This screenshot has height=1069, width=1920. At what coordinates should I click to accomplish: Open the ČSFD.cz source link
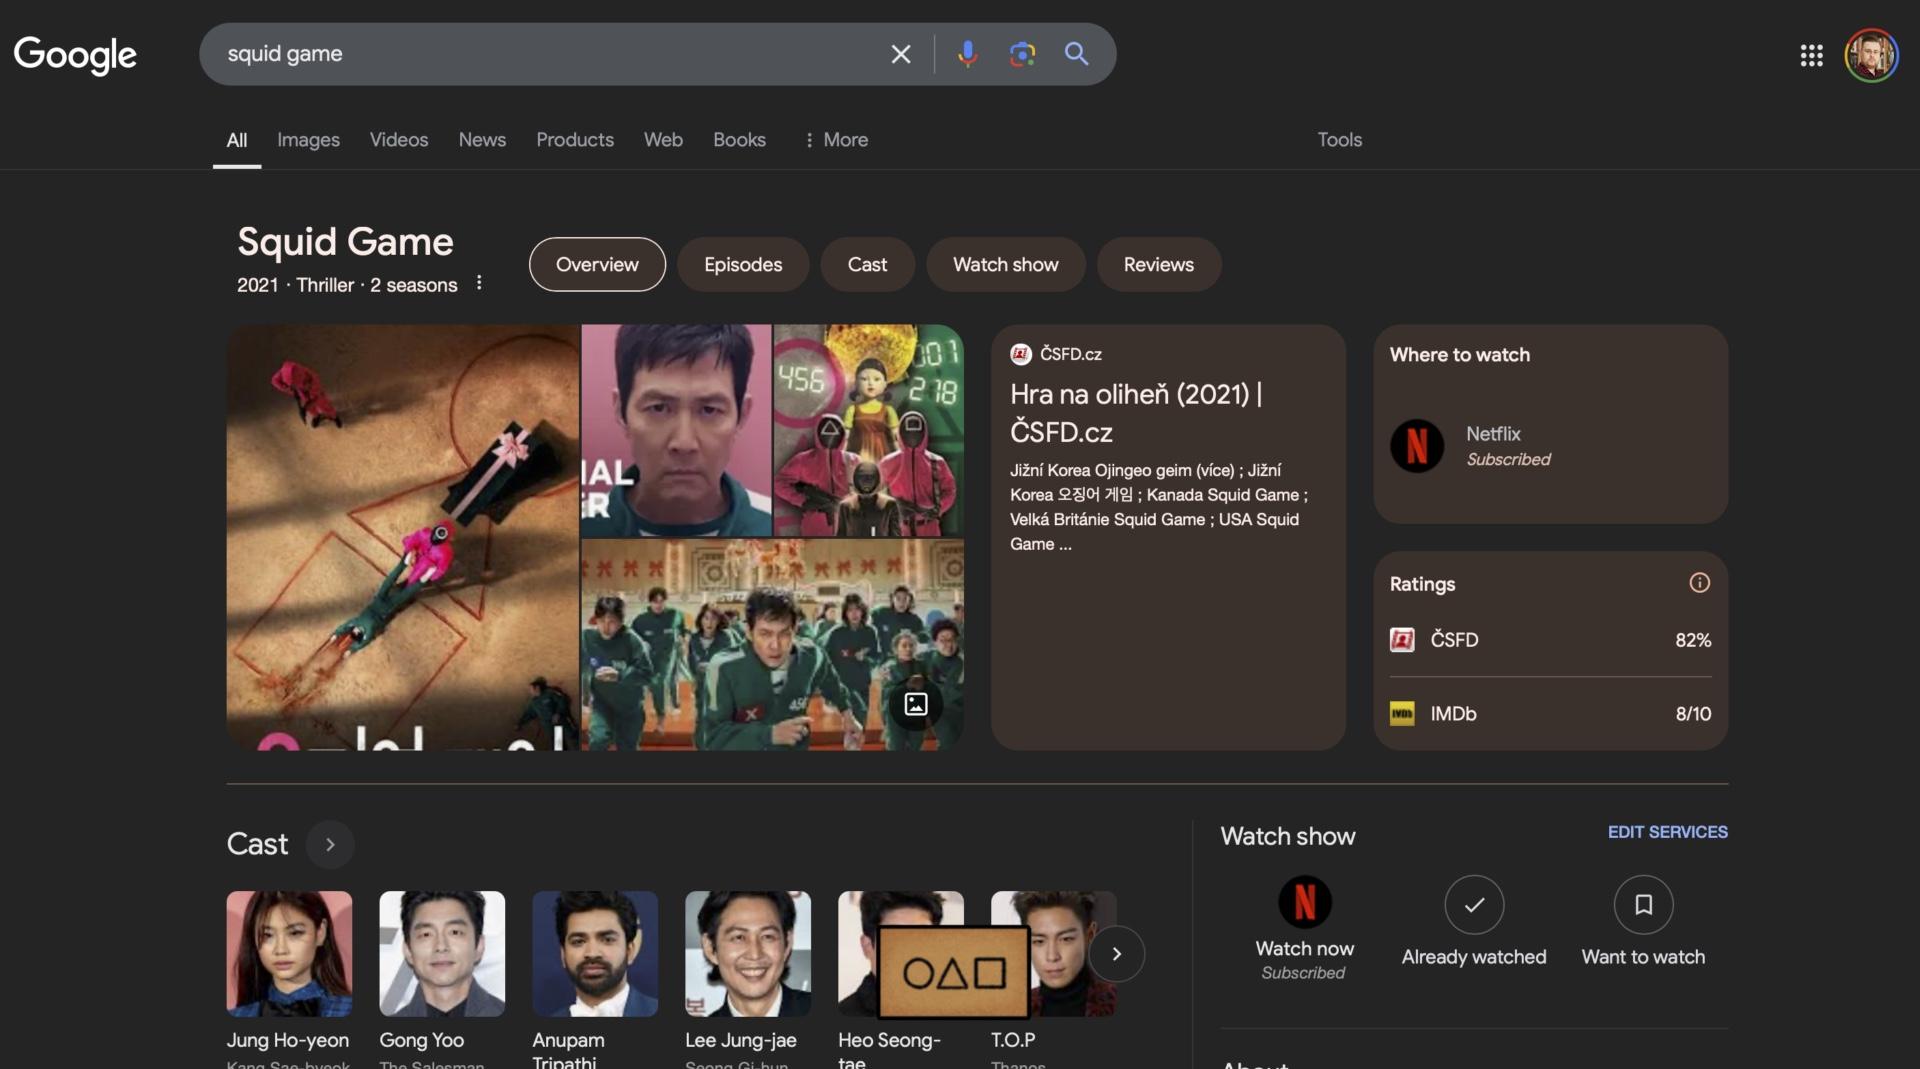(1056, 354)
